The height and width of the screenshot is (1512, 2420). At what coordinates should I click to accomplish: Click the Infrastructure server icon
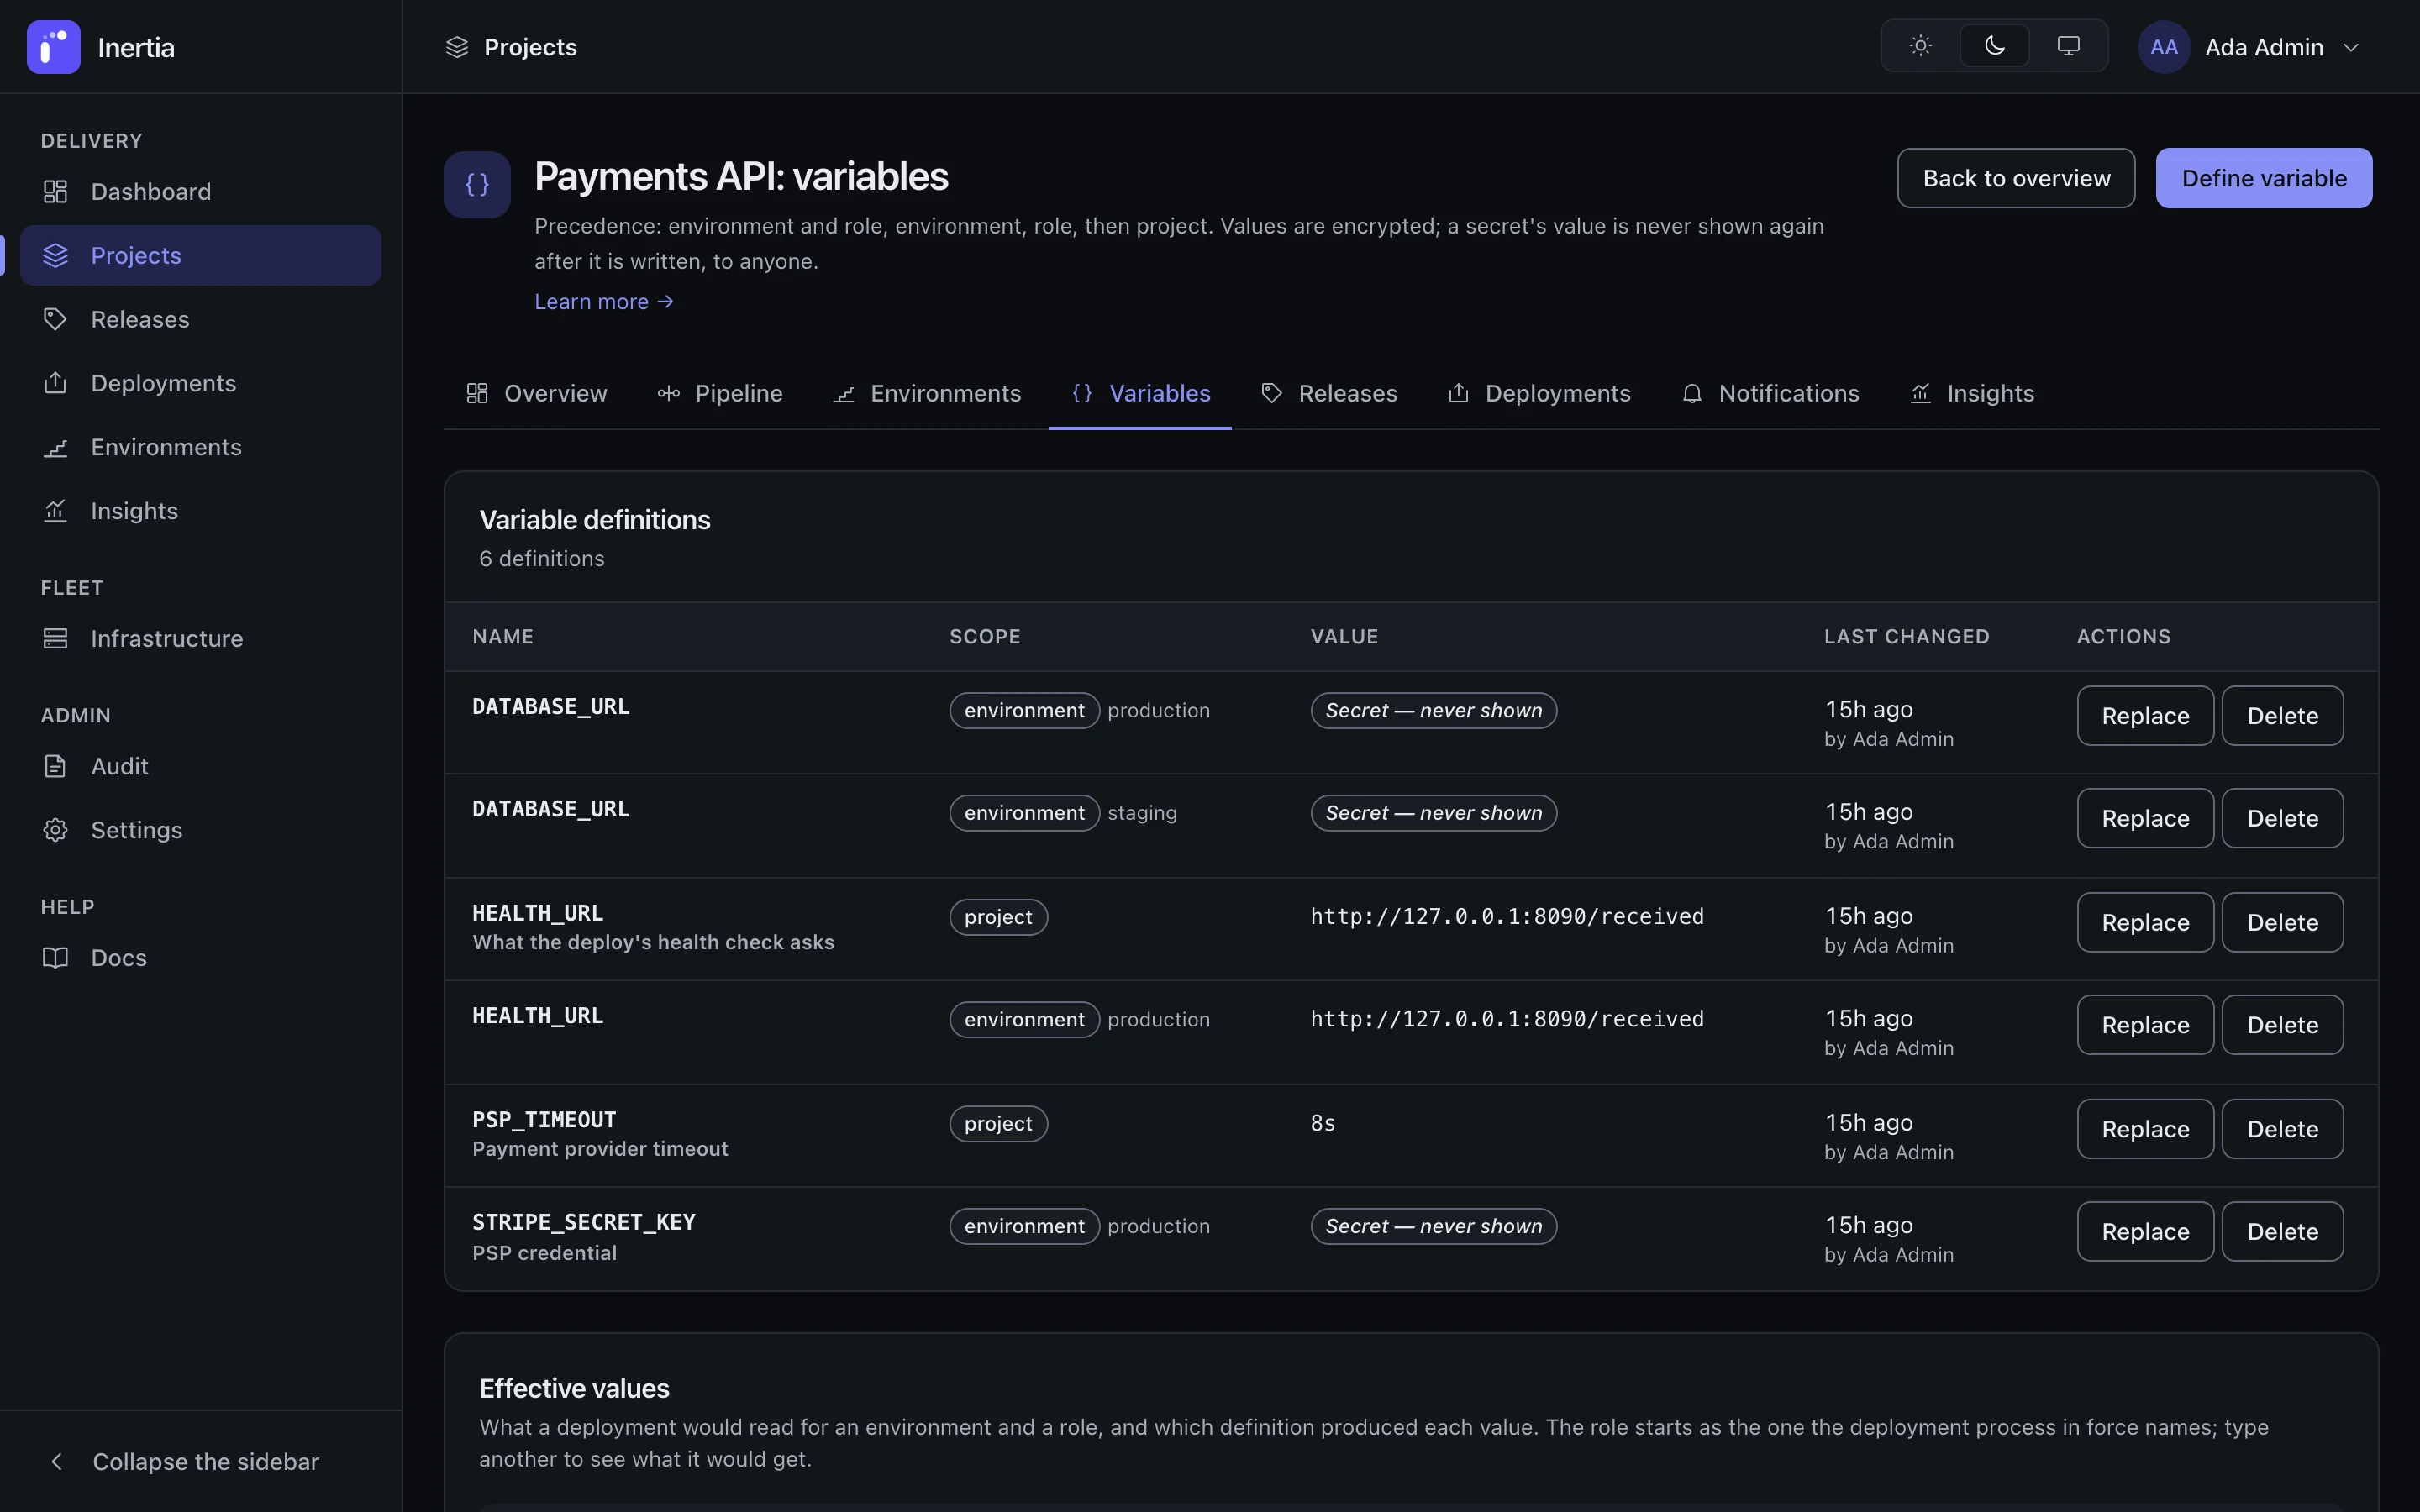pyautogui.click(x=55, y=638)
